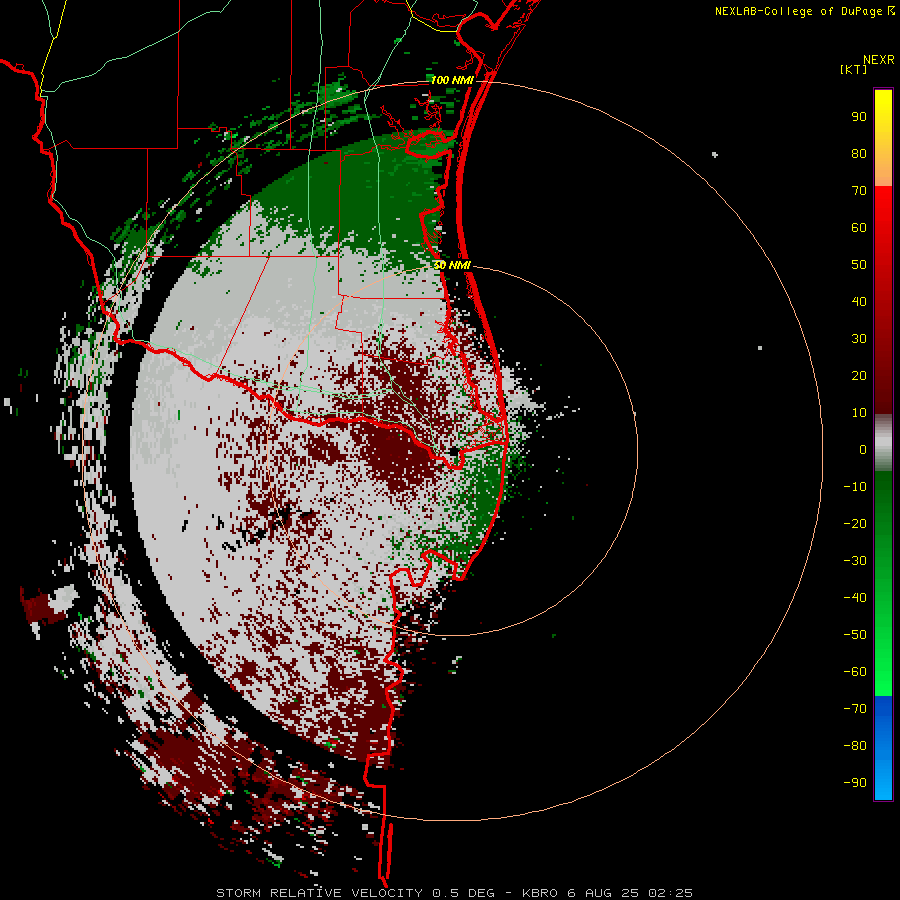Click the 40 value on velocity scale

(859, 302)
